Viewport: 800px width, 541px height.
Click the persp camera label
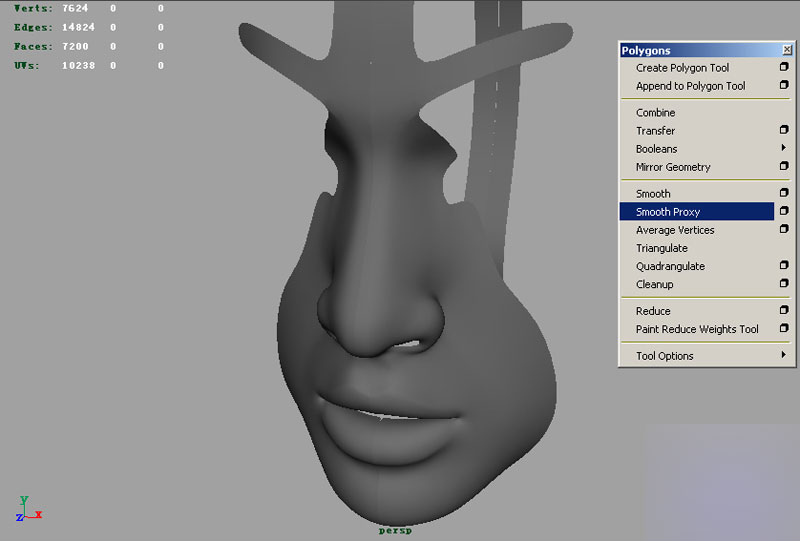[x=395, y=531]
